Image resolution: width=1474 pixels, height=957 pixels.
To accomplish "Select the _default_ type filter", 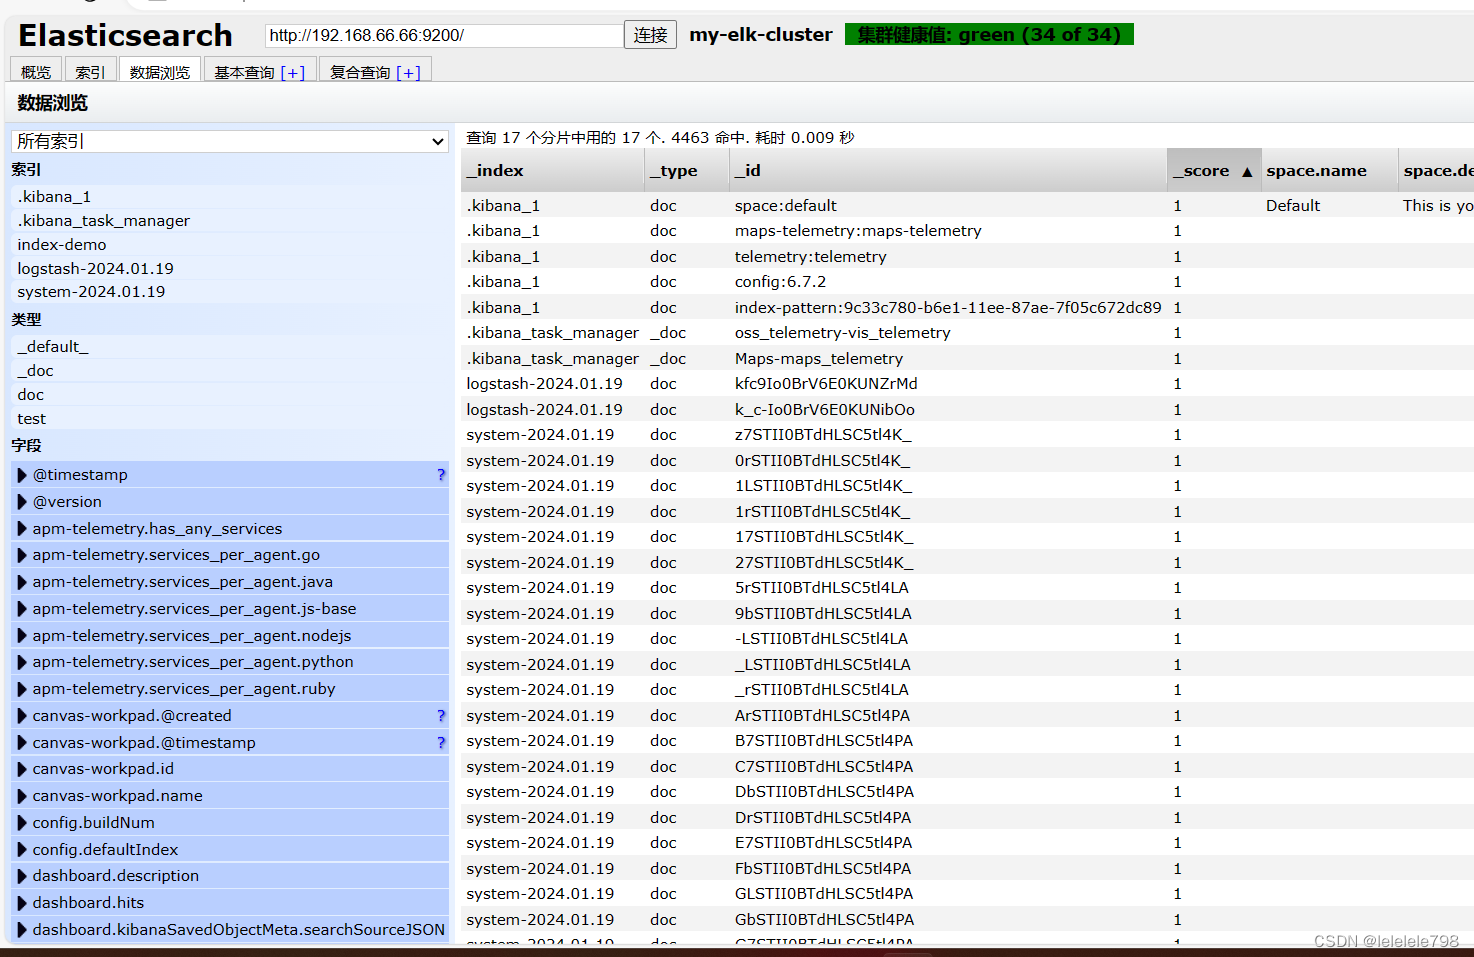I will point(230,347).
